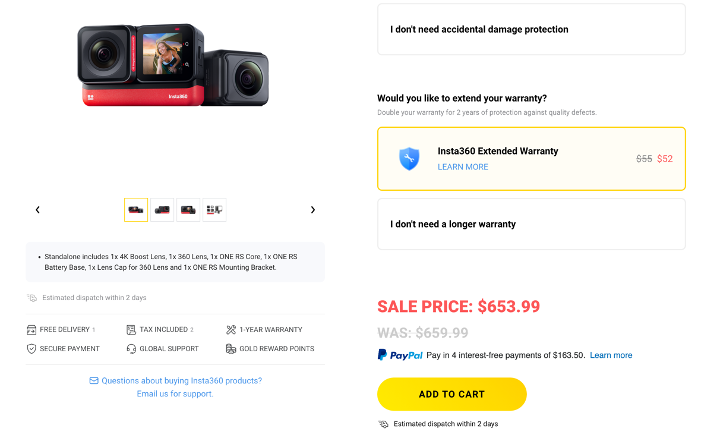Open the PayPal Learn more link
Image resolution: width=720 pixels, height=438 pixels.
(610, 355)
